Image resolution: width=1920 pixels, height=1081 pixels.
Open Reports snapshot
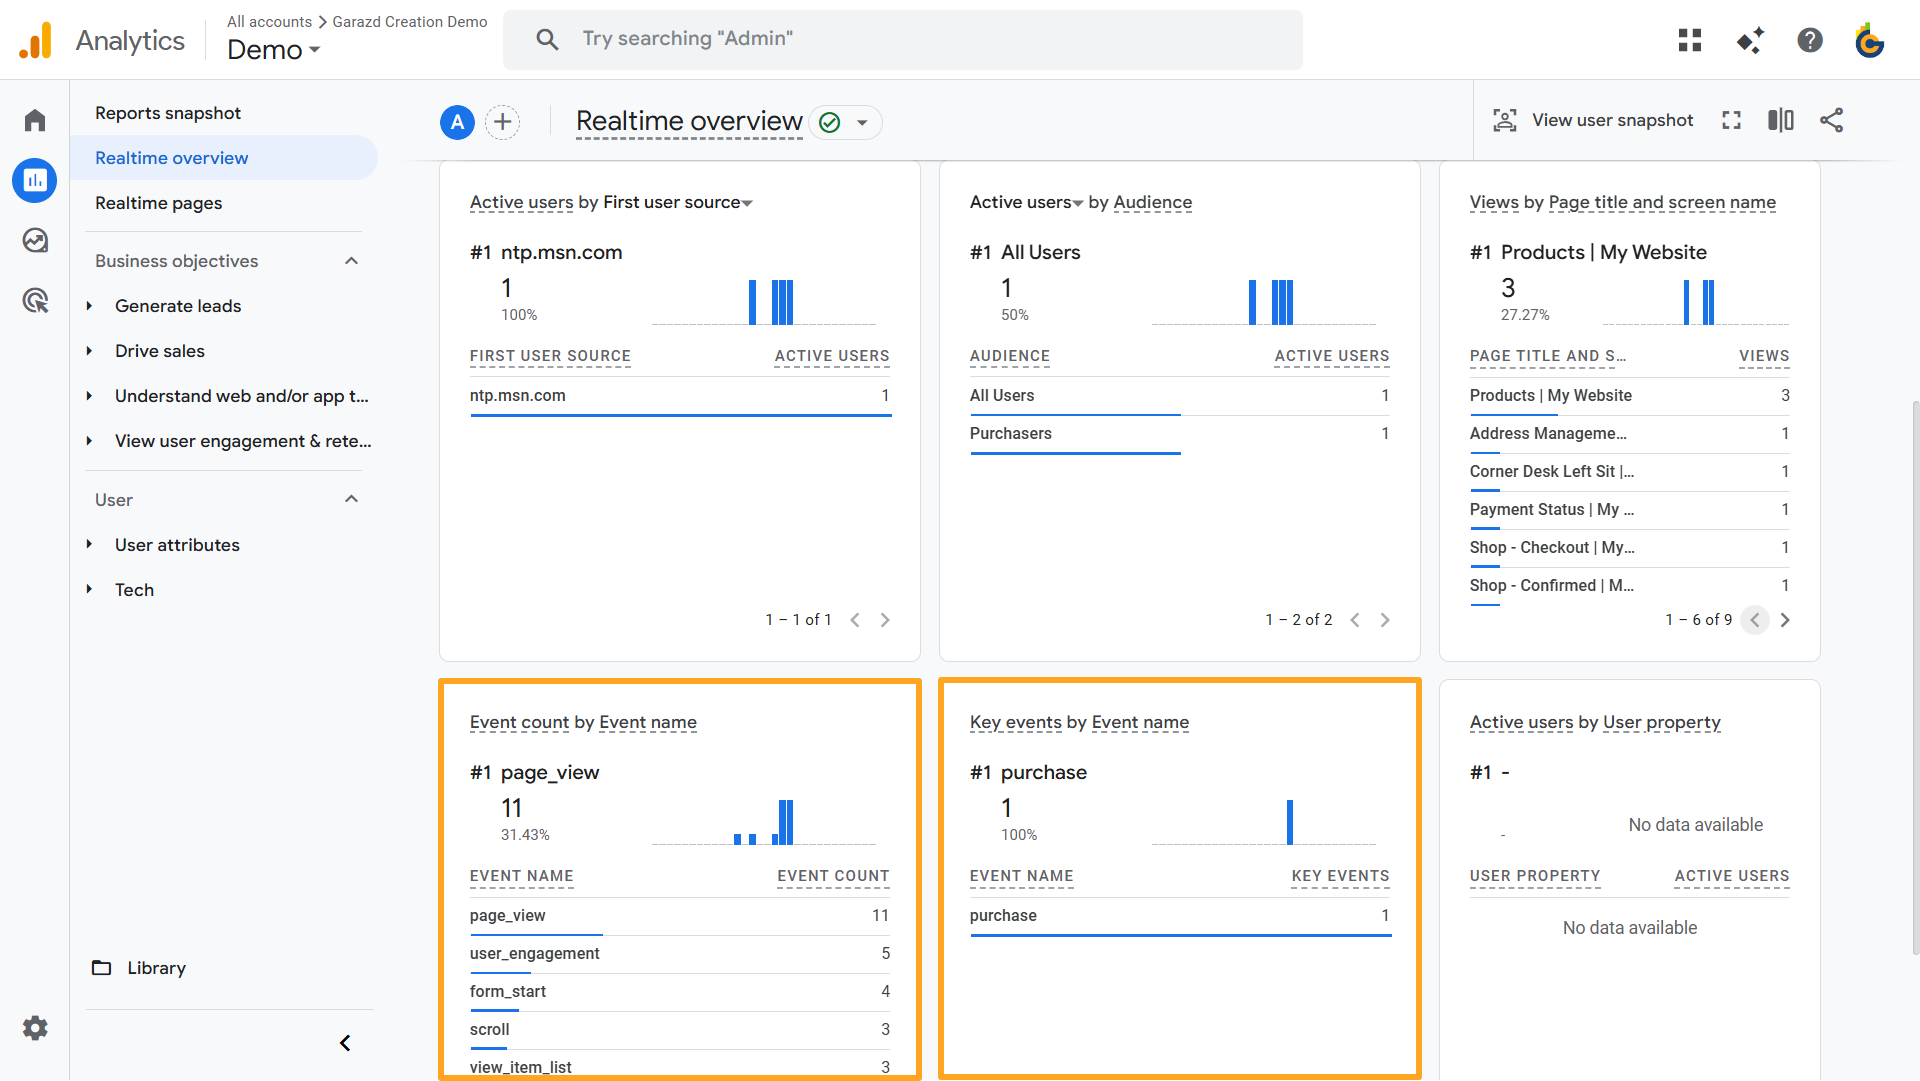[167, 113]
